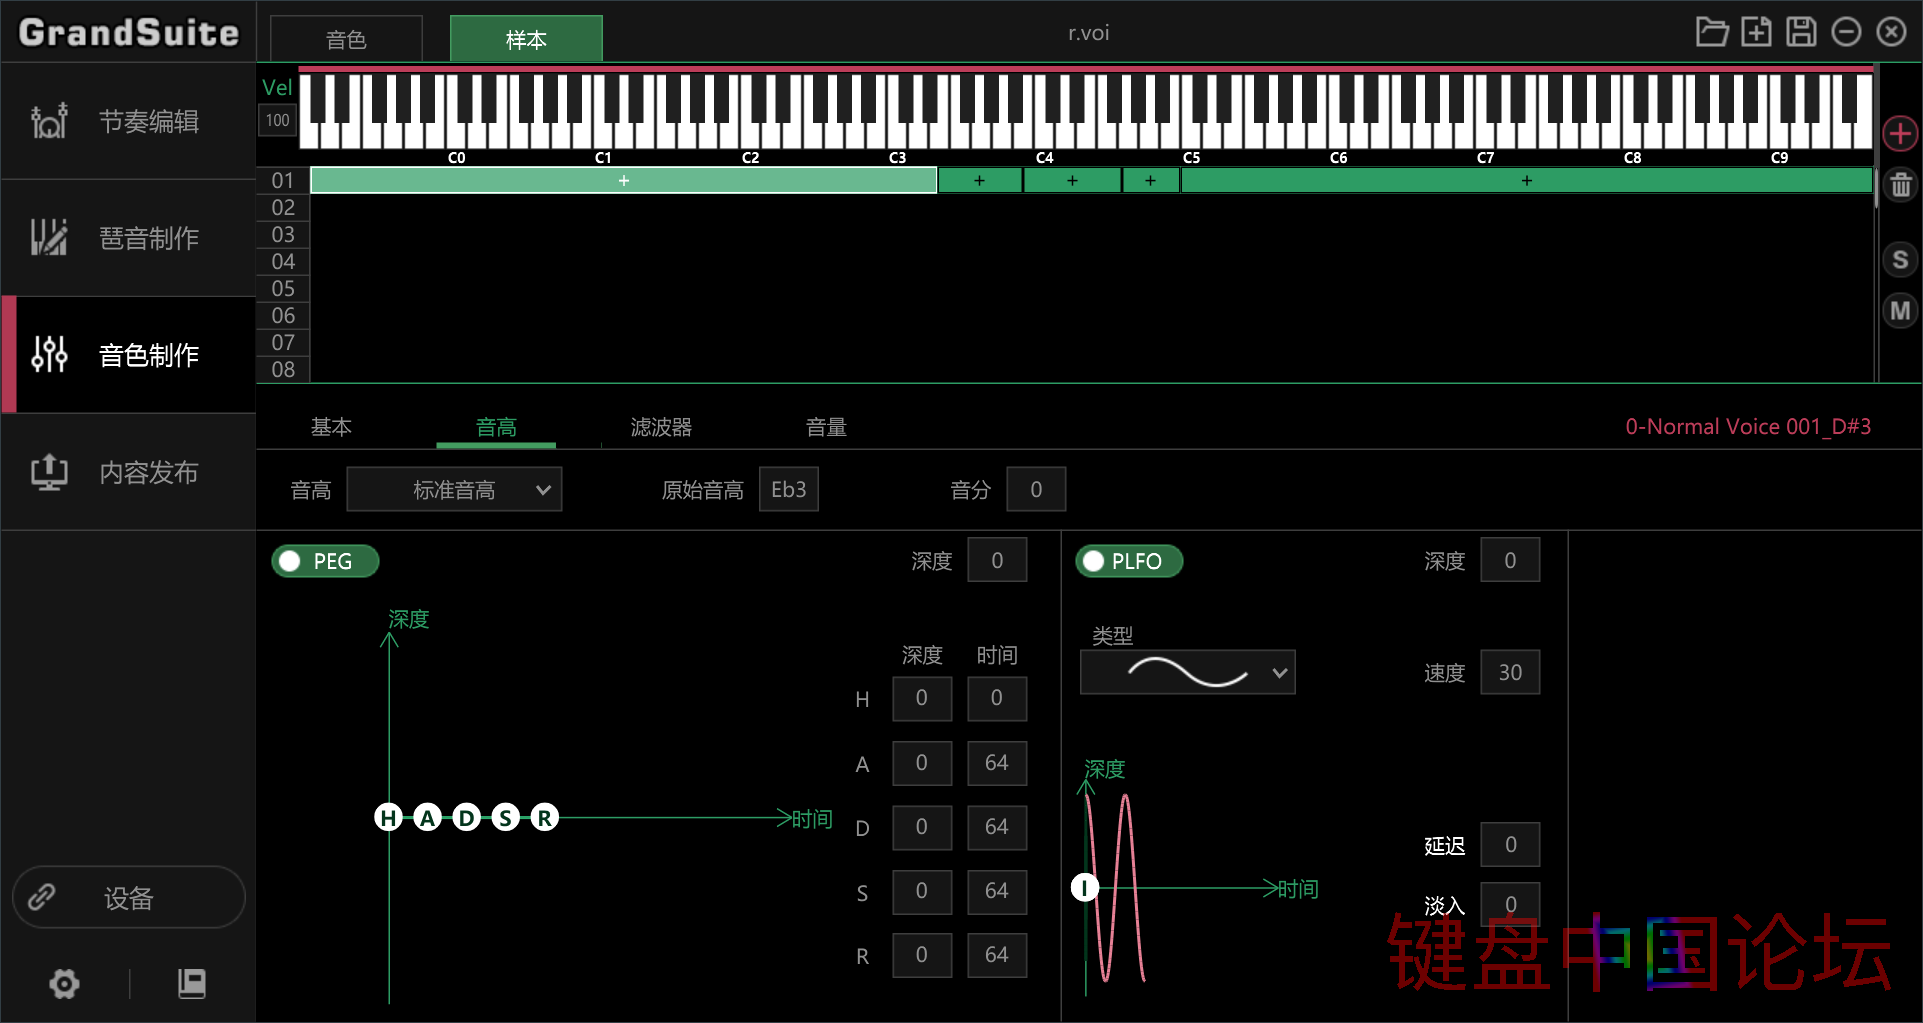This screenshot has width=1923, height=1023.
Task: Switch to the 音色 tab
Action: pos(346,39)
